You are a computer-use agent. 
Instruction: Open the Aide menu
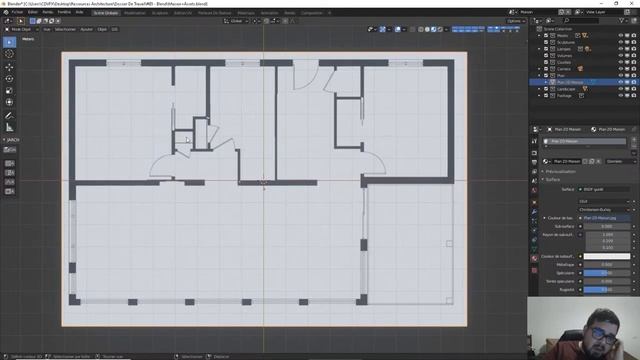80,12
